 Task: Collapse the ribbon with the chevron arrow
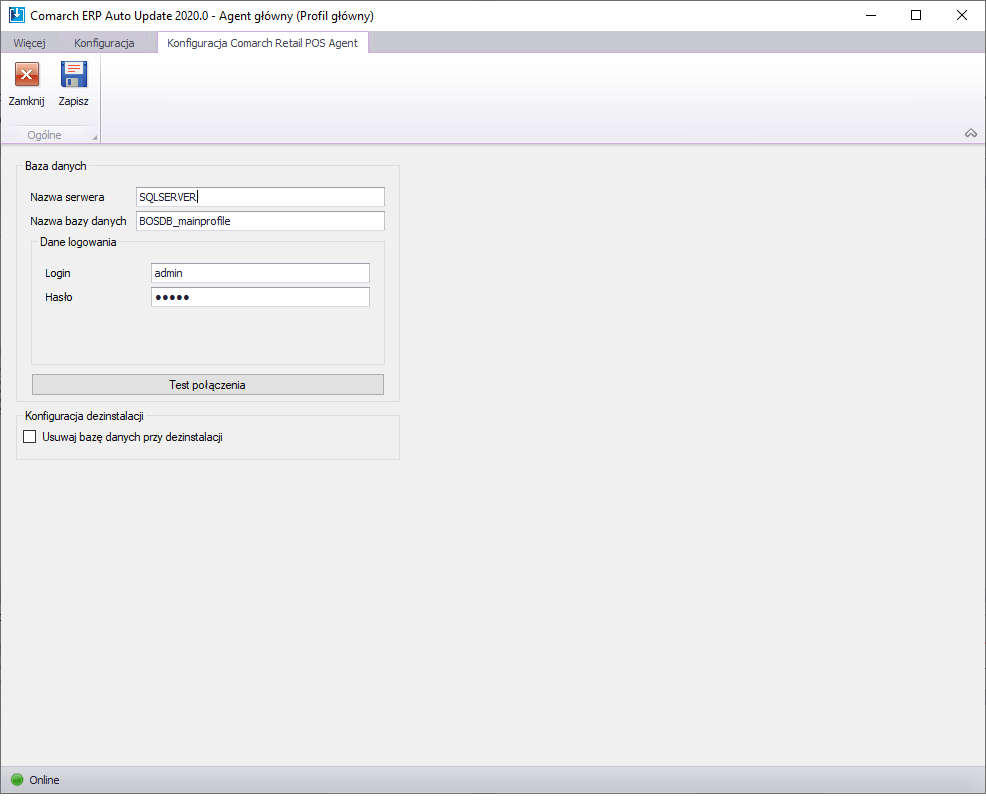click(971, 133)
